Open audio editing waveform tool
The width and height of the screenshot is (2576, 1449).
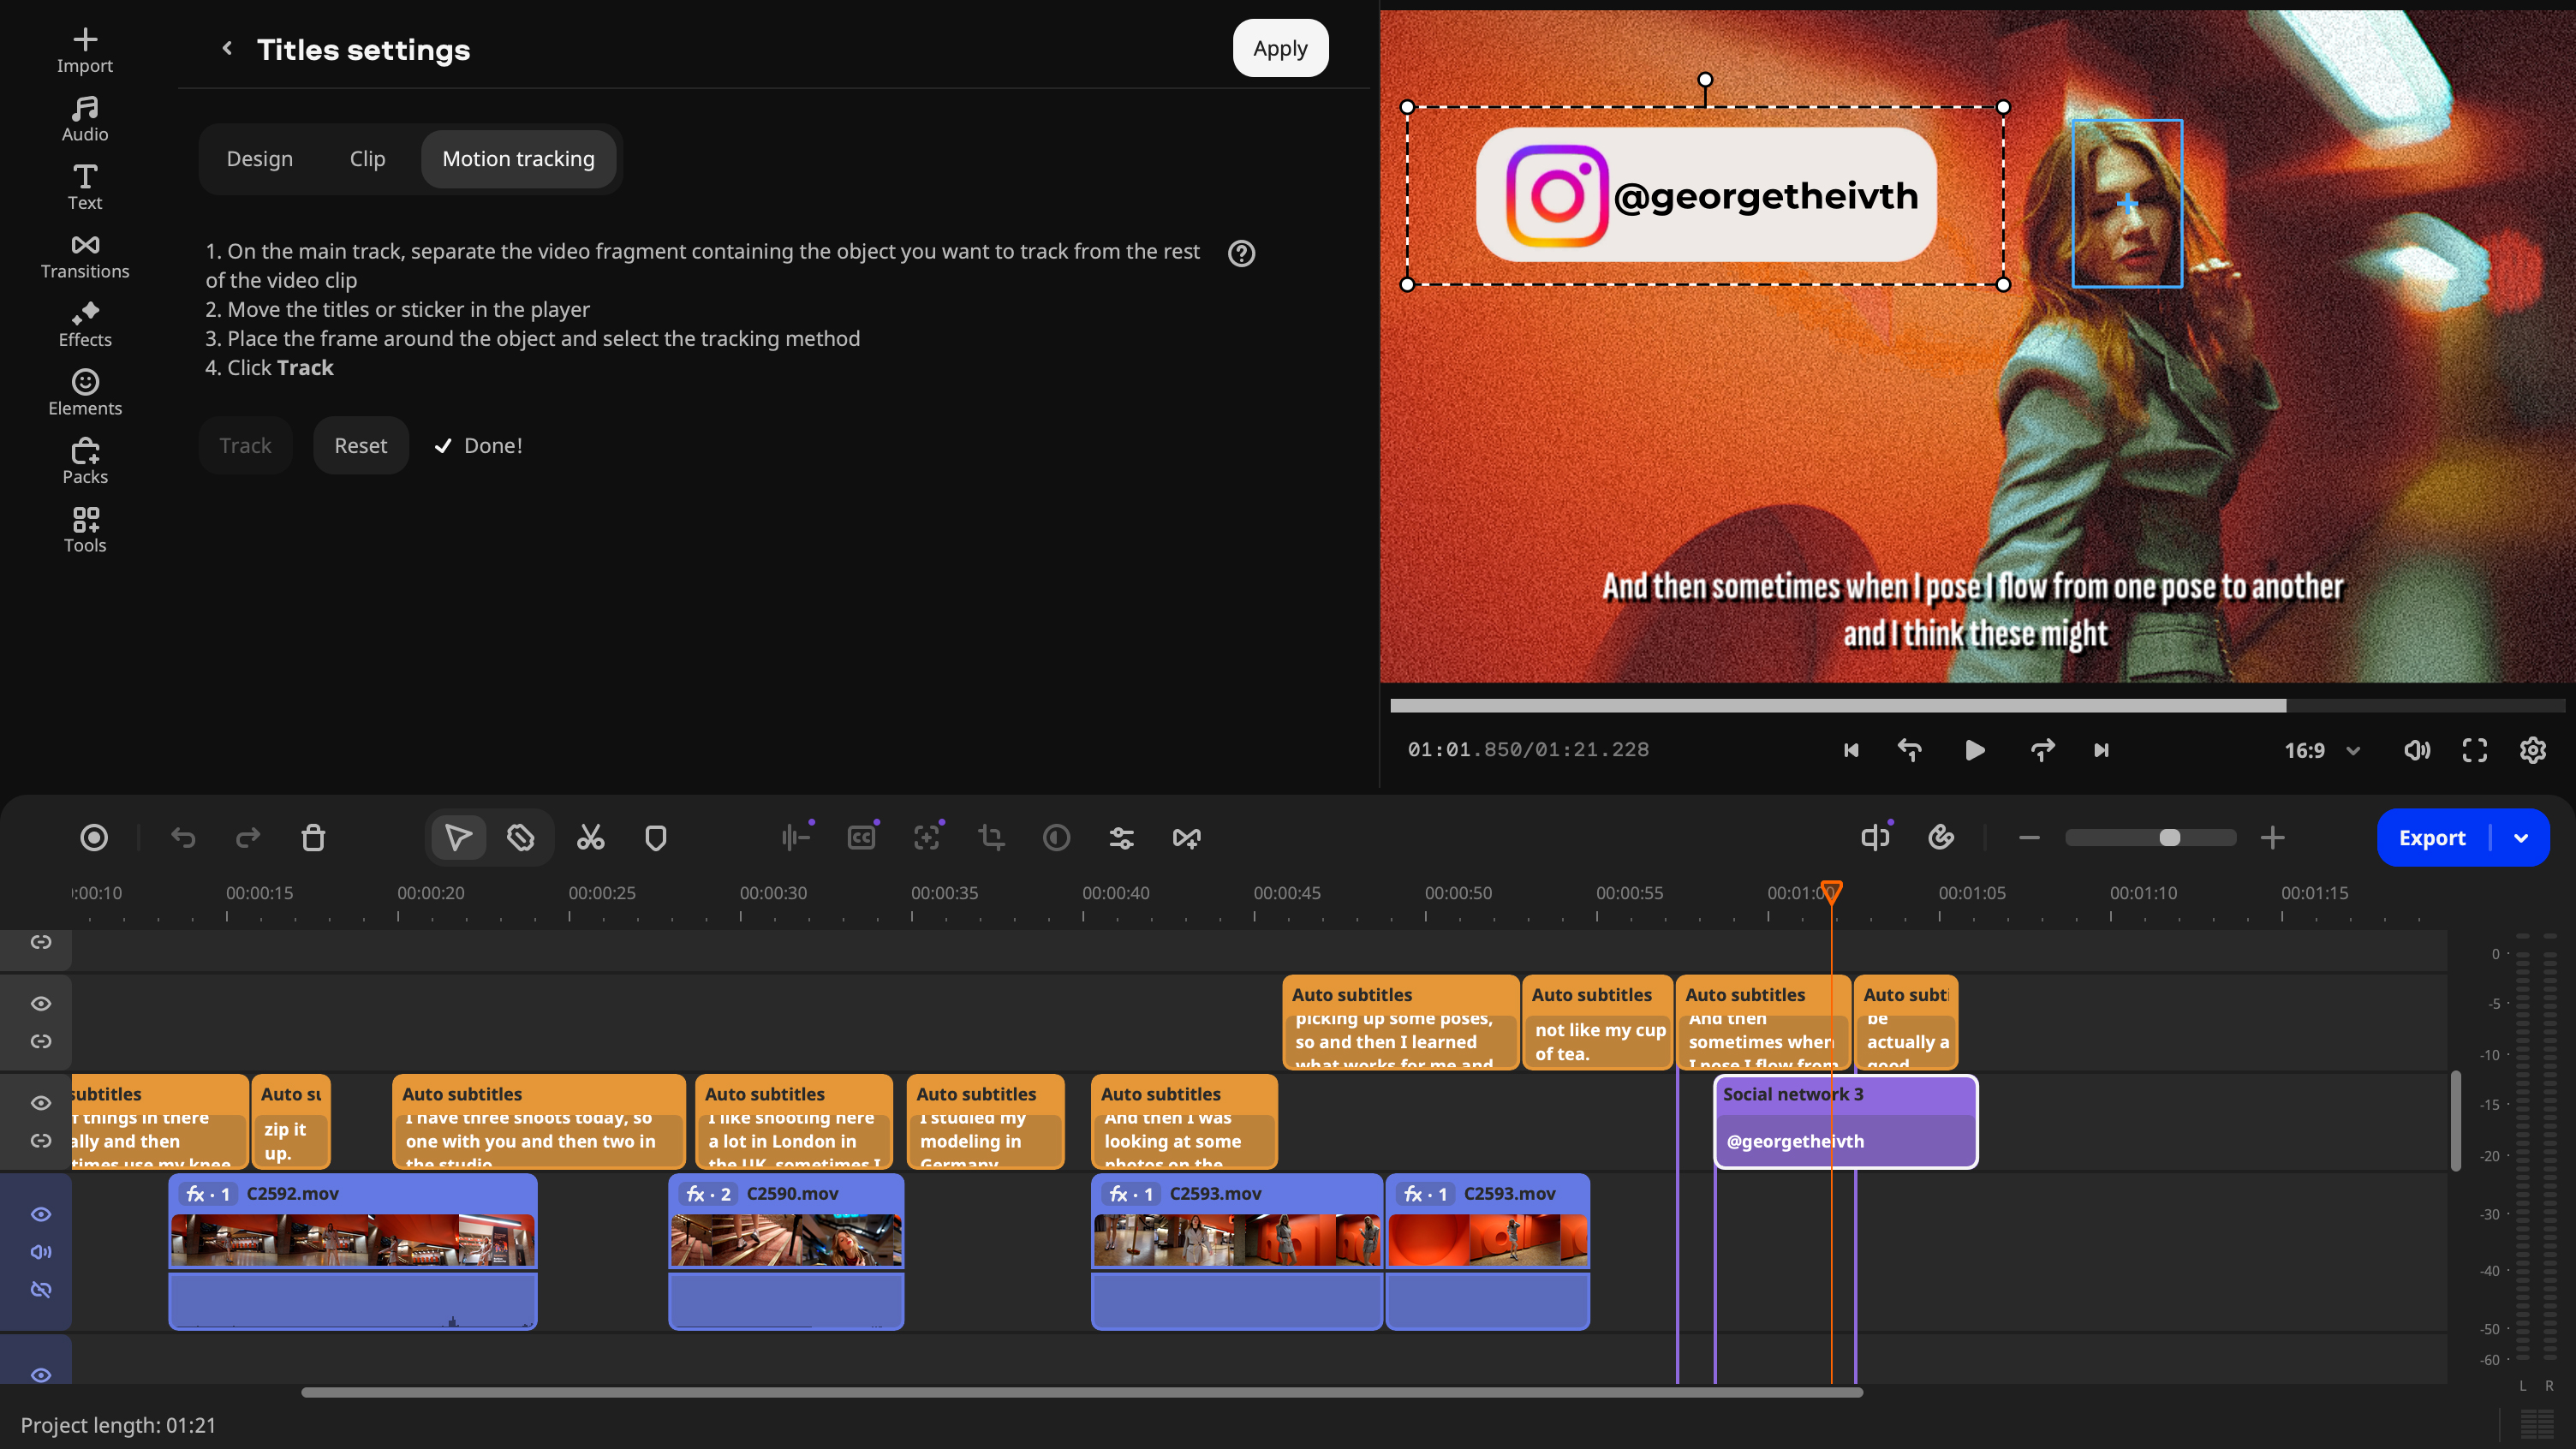(796, 837)
